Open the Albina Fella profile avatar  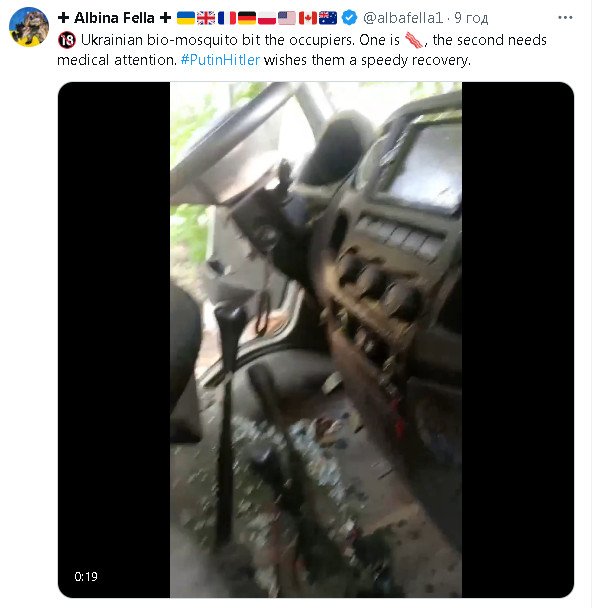click(29, 27)
